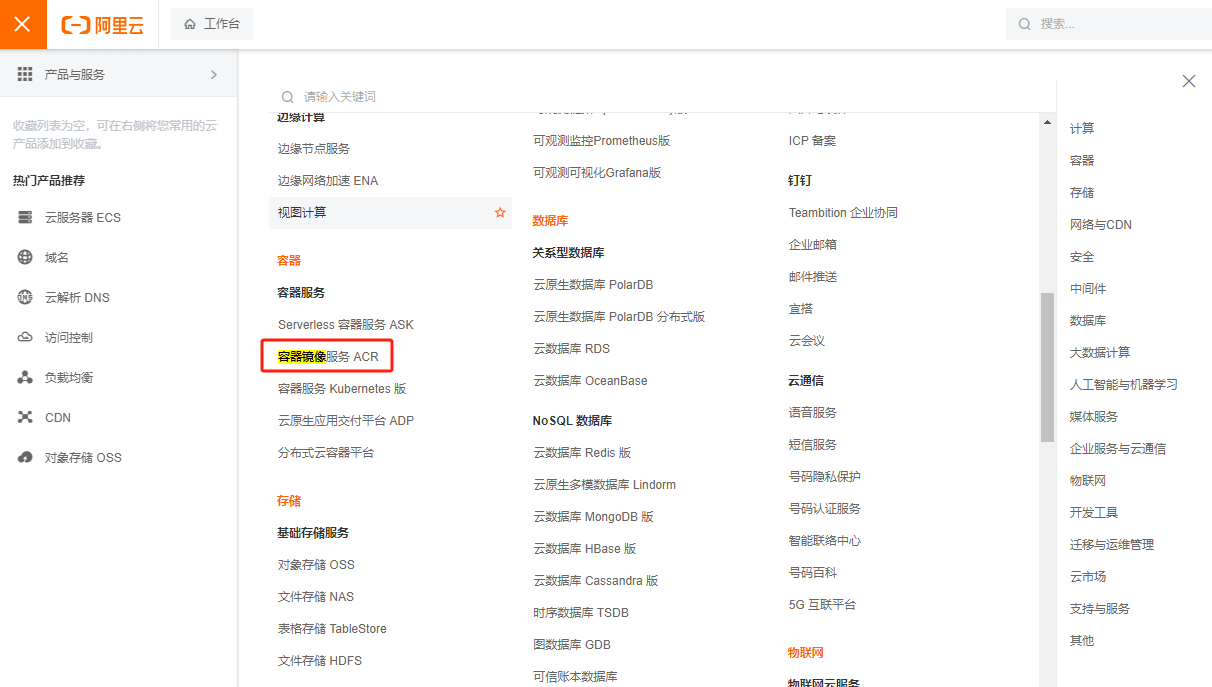
Task: Click the product list vertical scrollbar
Action: point(1047,367)
